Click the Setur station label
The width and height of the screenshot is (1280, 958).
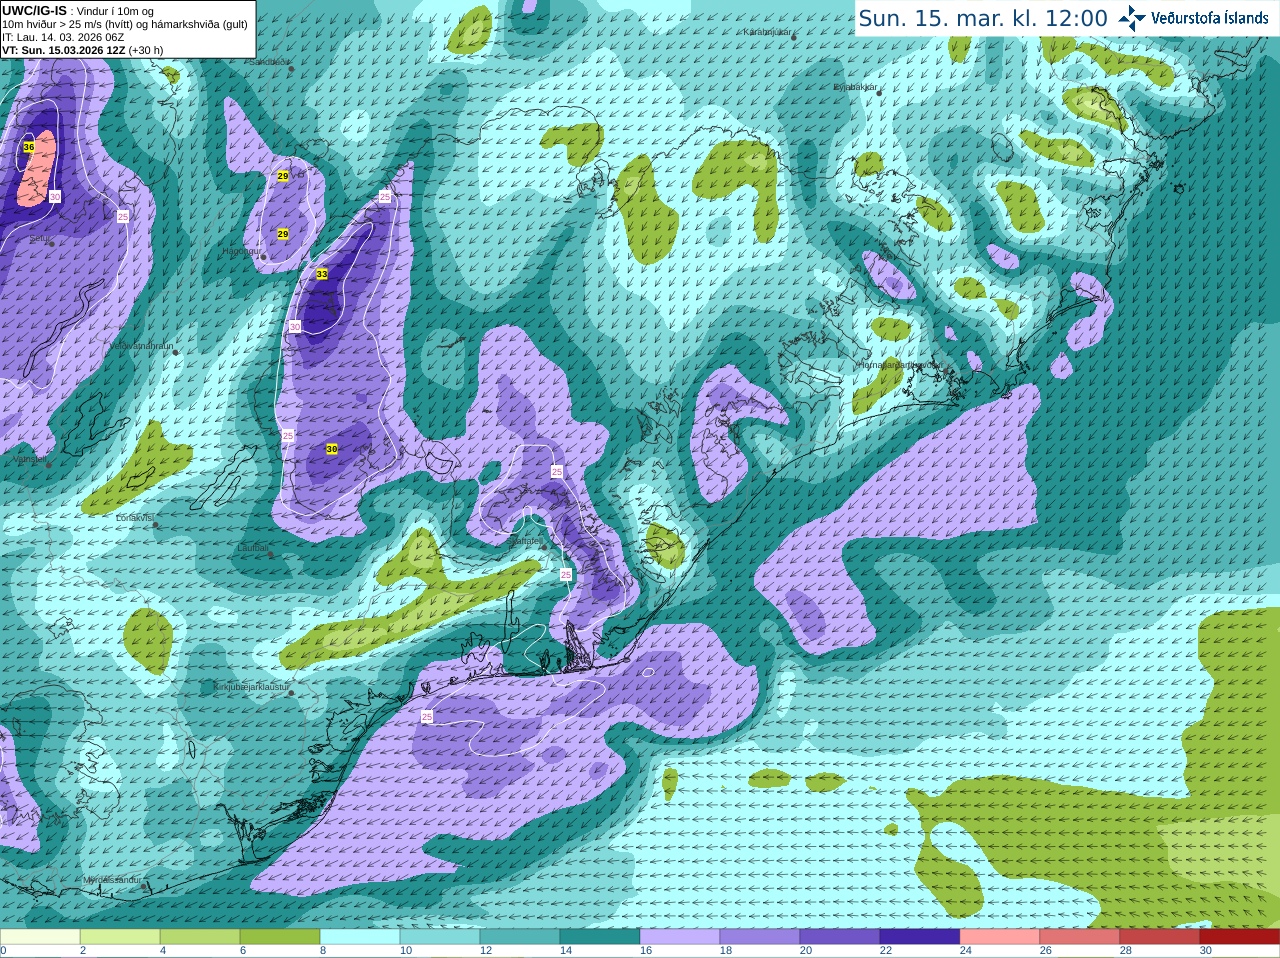[x=38, y=239]
